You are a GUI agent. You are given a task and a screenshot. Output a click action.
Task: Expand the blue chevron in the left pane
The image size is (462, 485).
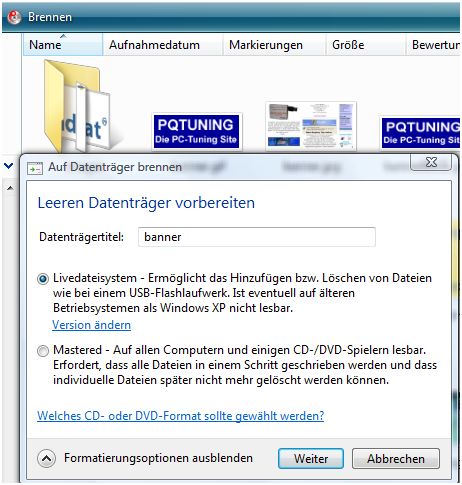pos(9,165)
